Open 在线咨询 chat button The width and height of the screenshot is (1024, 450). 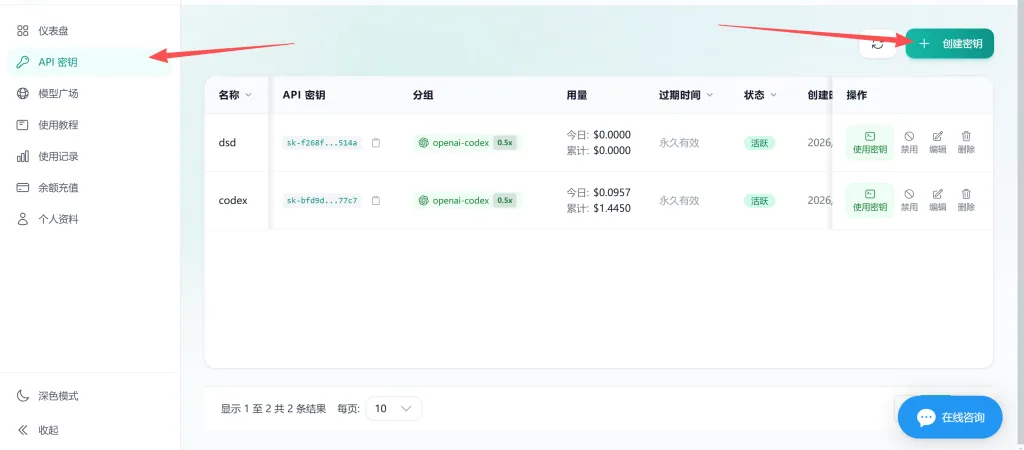point(950,417)
